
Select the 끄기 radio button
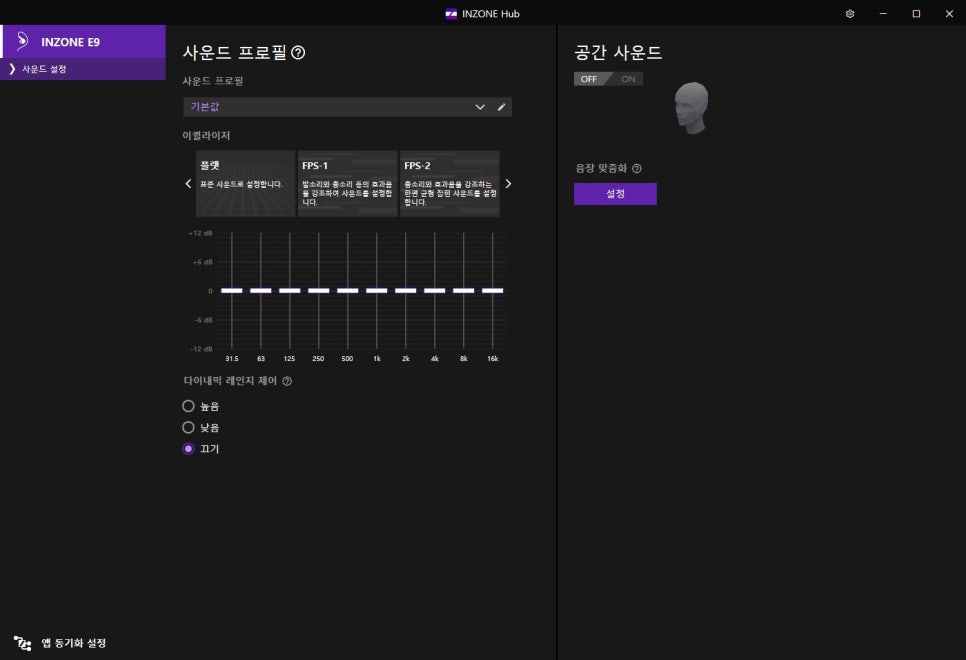tap(188, 449)
